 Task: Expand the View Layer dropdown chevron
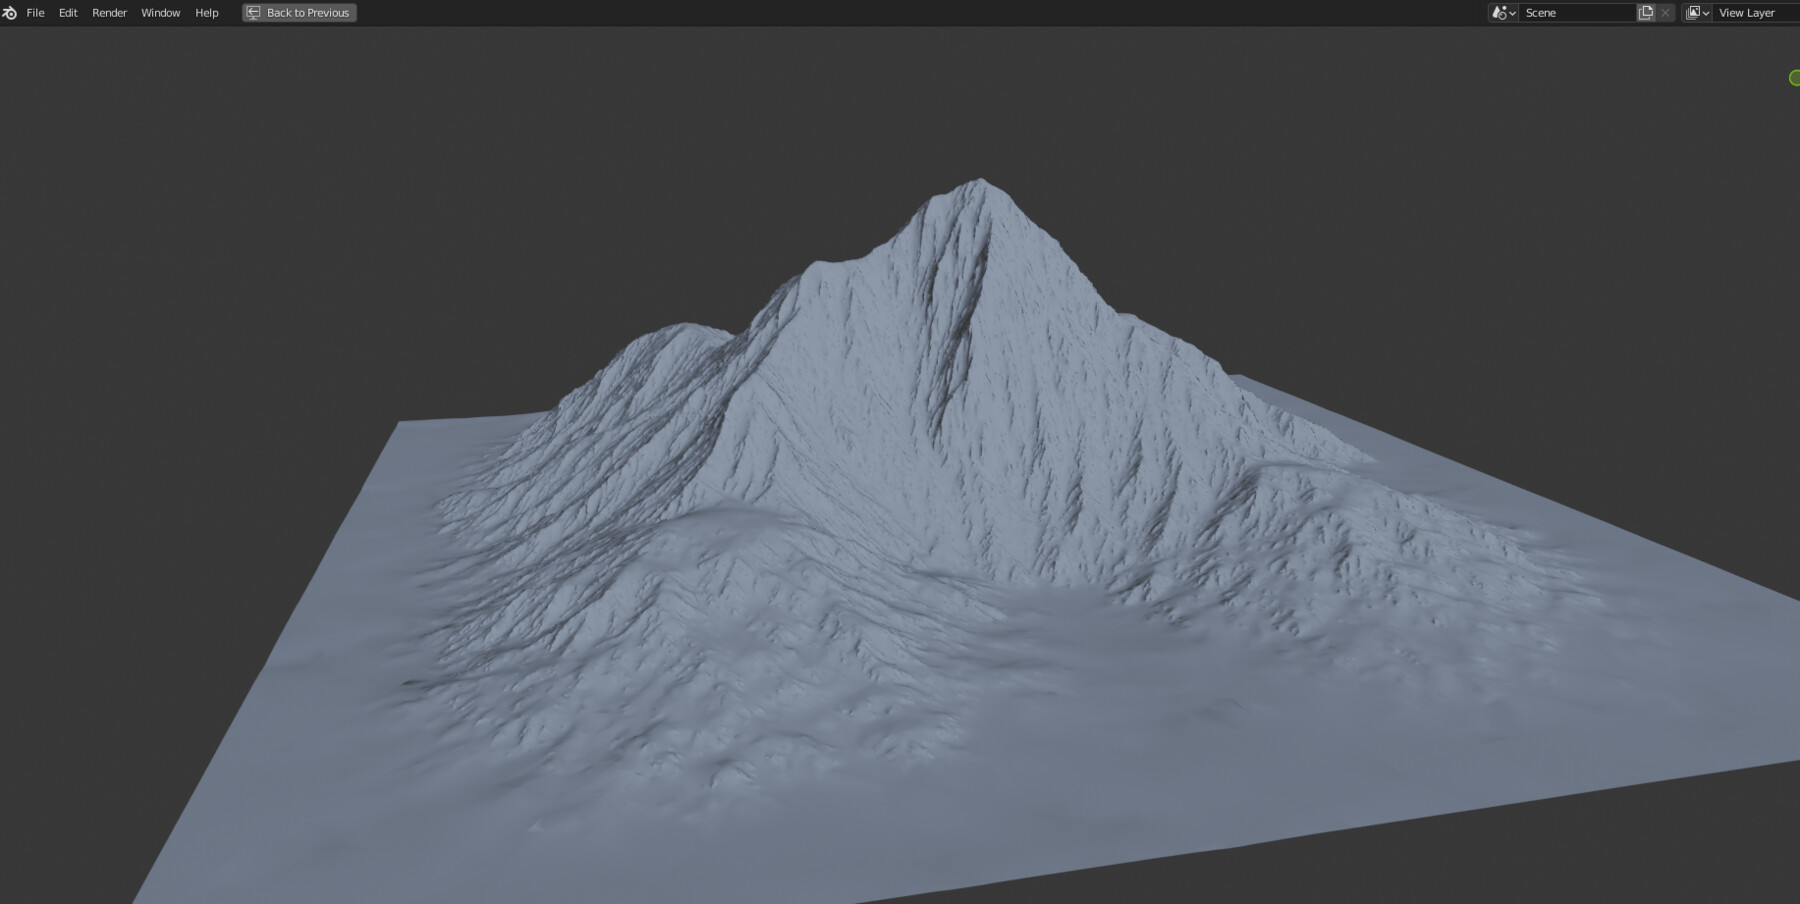click(1706, 12)
